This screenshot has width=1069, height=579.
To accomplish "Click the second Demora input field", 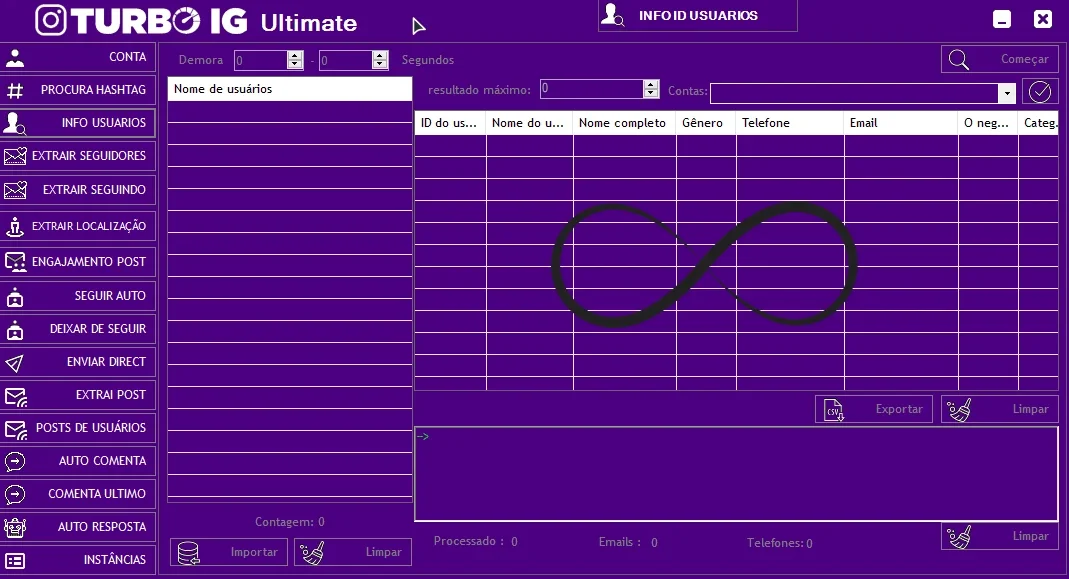I will [346, 60].
